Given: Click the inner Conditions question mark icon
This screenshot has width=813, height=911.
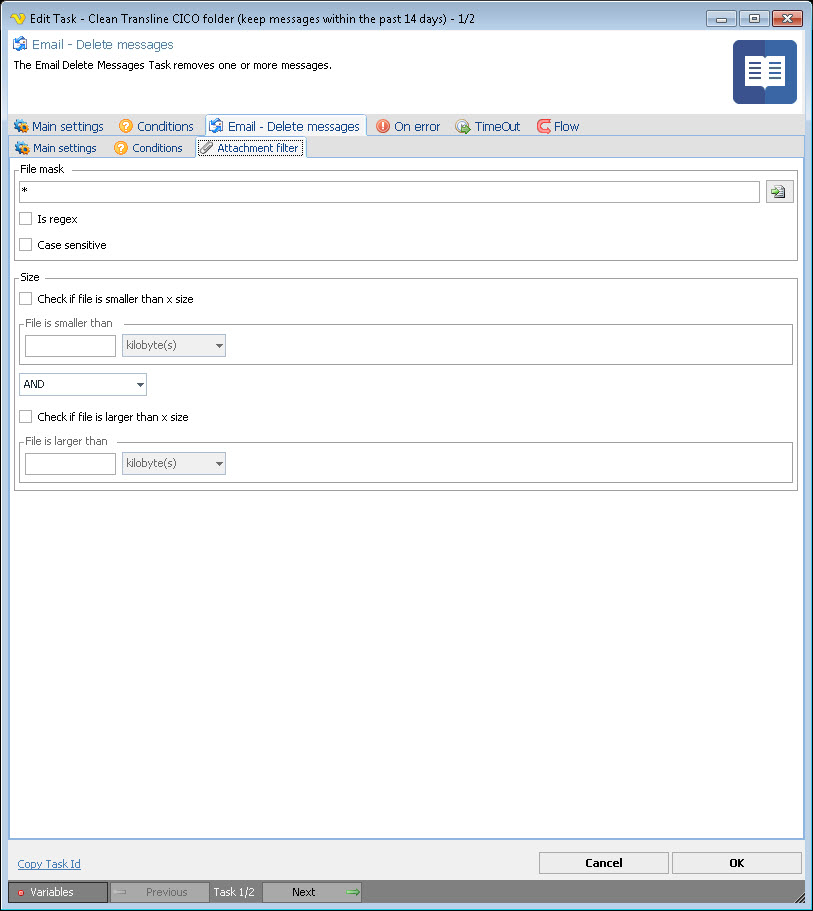Looking at the screenshot, I should click(x=121, y=148).
